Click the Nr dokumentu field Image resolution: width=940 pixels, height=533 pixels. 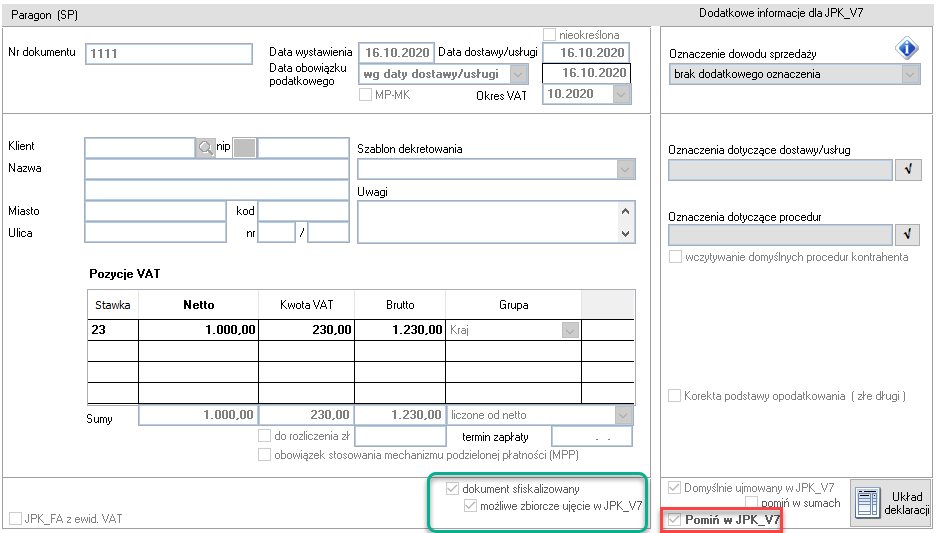(x=168, y=53)
